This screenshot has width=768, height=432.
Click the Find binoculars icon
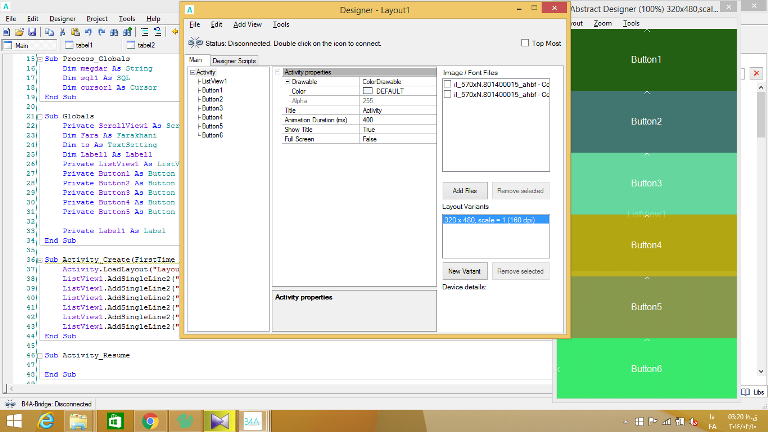click(114, 32)
